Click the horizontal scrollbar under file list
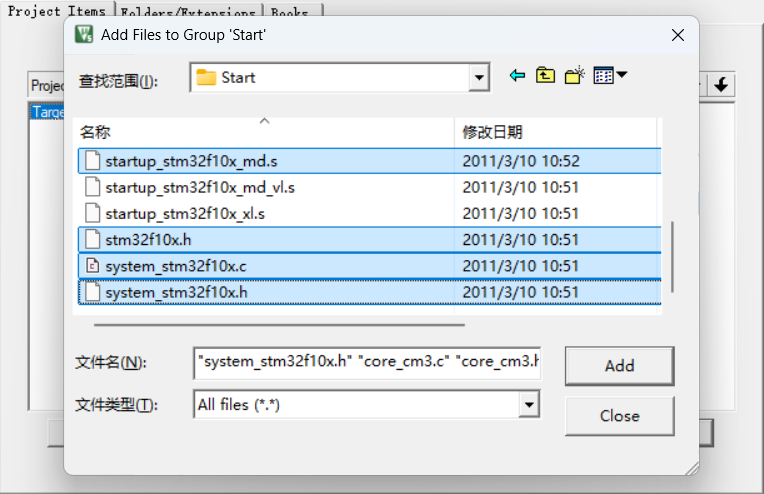Image resolution: width=764 pixels, height=494 pixels. [279, 324]
